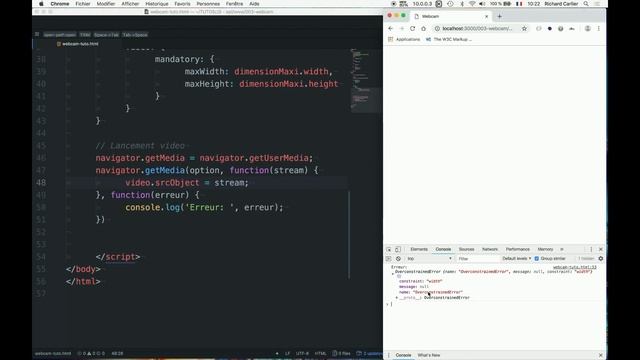Open the Chrome home page button
This screenshot has width=640, height=360.
coord(423,29)
